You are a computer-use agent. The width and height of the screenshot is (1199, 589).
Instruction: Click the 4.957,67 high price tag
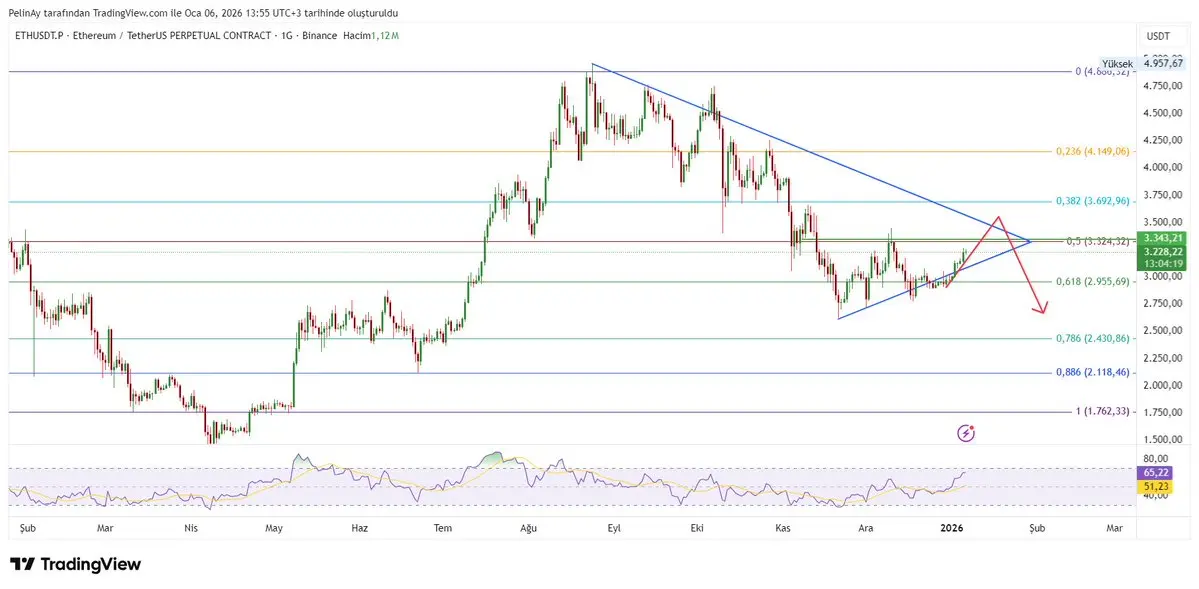[1162, 64]
